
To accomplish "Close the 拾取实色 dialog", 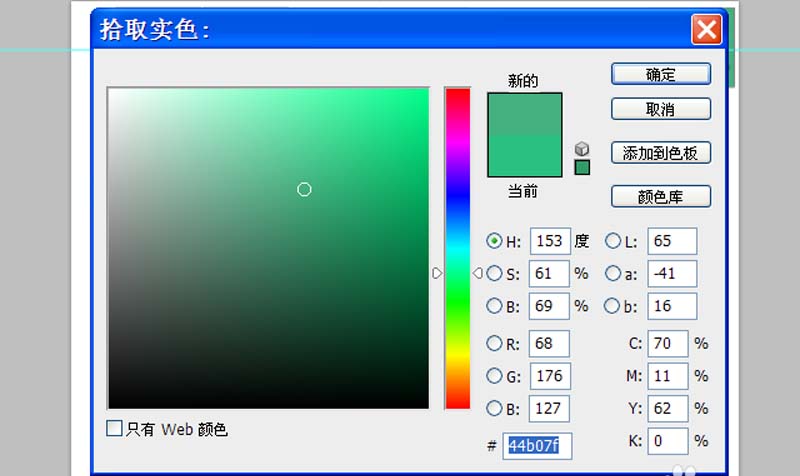I will [707, 29].
